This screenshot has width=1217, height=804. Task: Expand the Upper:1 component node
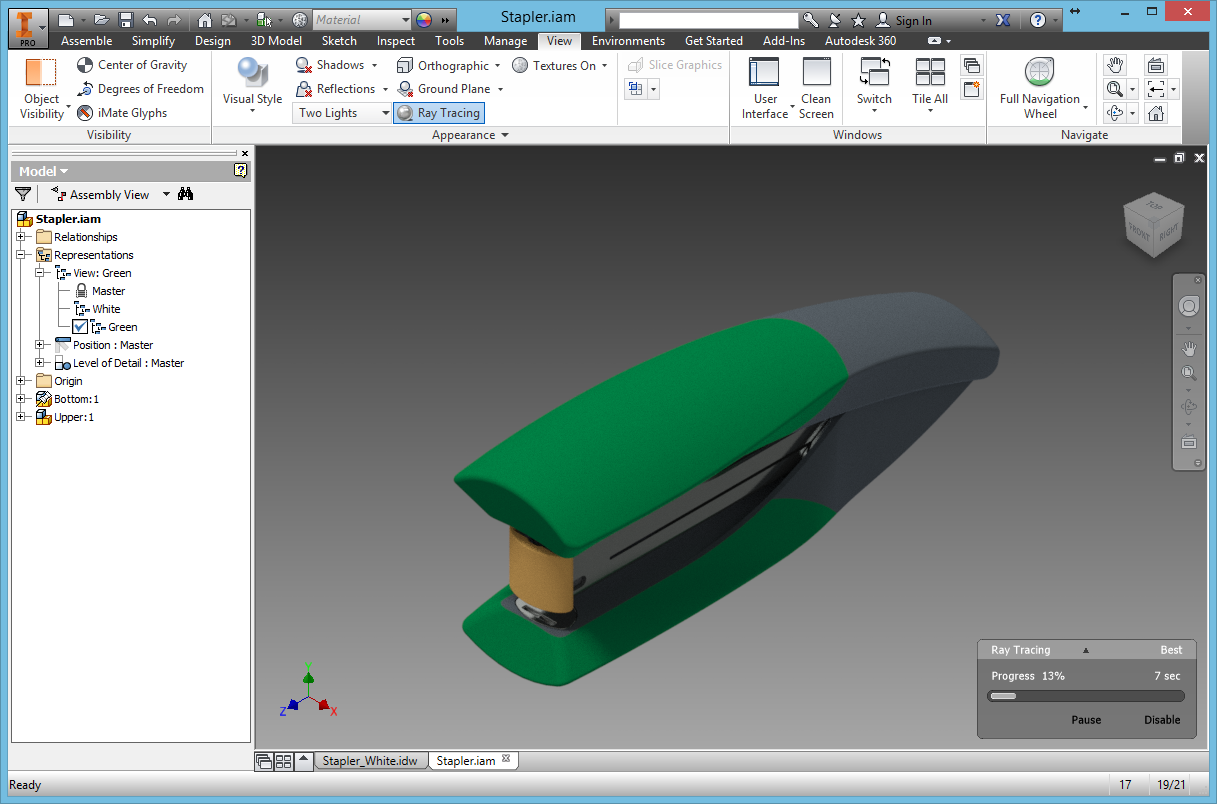click(x=21, y=417)
